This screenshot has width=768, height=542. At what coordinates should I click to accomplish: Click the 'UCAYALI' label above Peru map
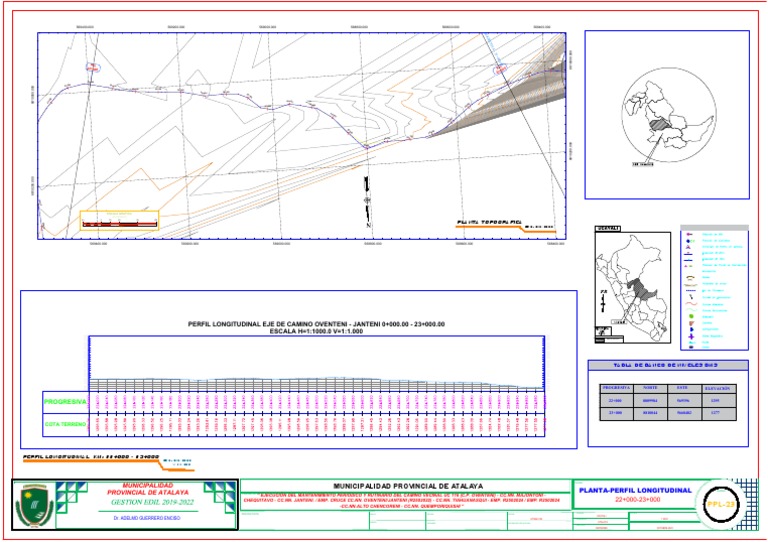tap(608, 229)
